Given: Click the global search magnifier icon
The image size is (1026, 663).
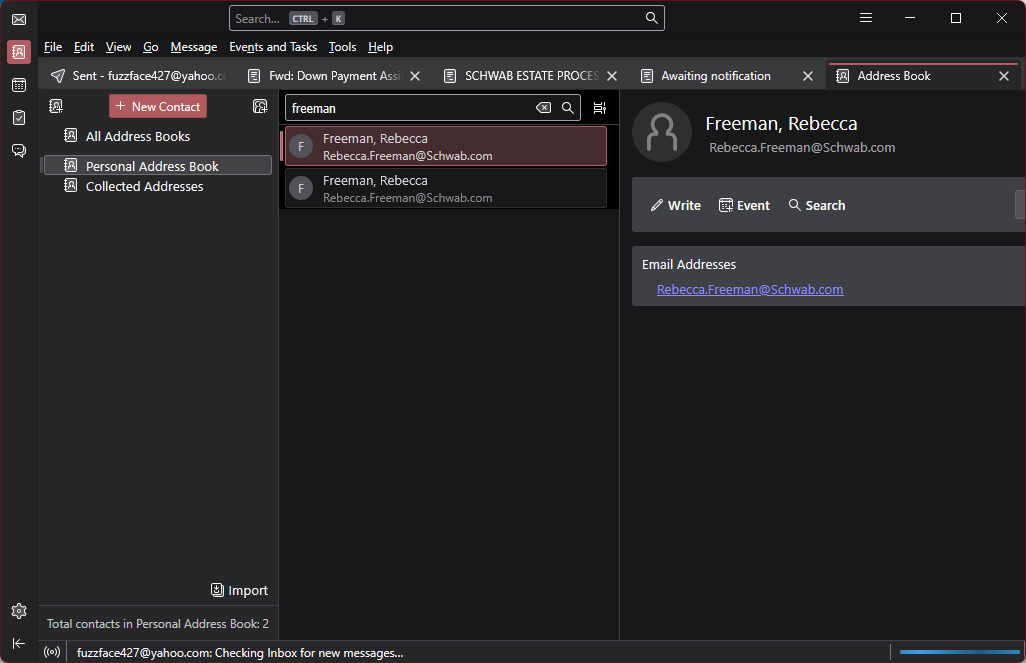Looking at the screenshot, I should 651,18.
